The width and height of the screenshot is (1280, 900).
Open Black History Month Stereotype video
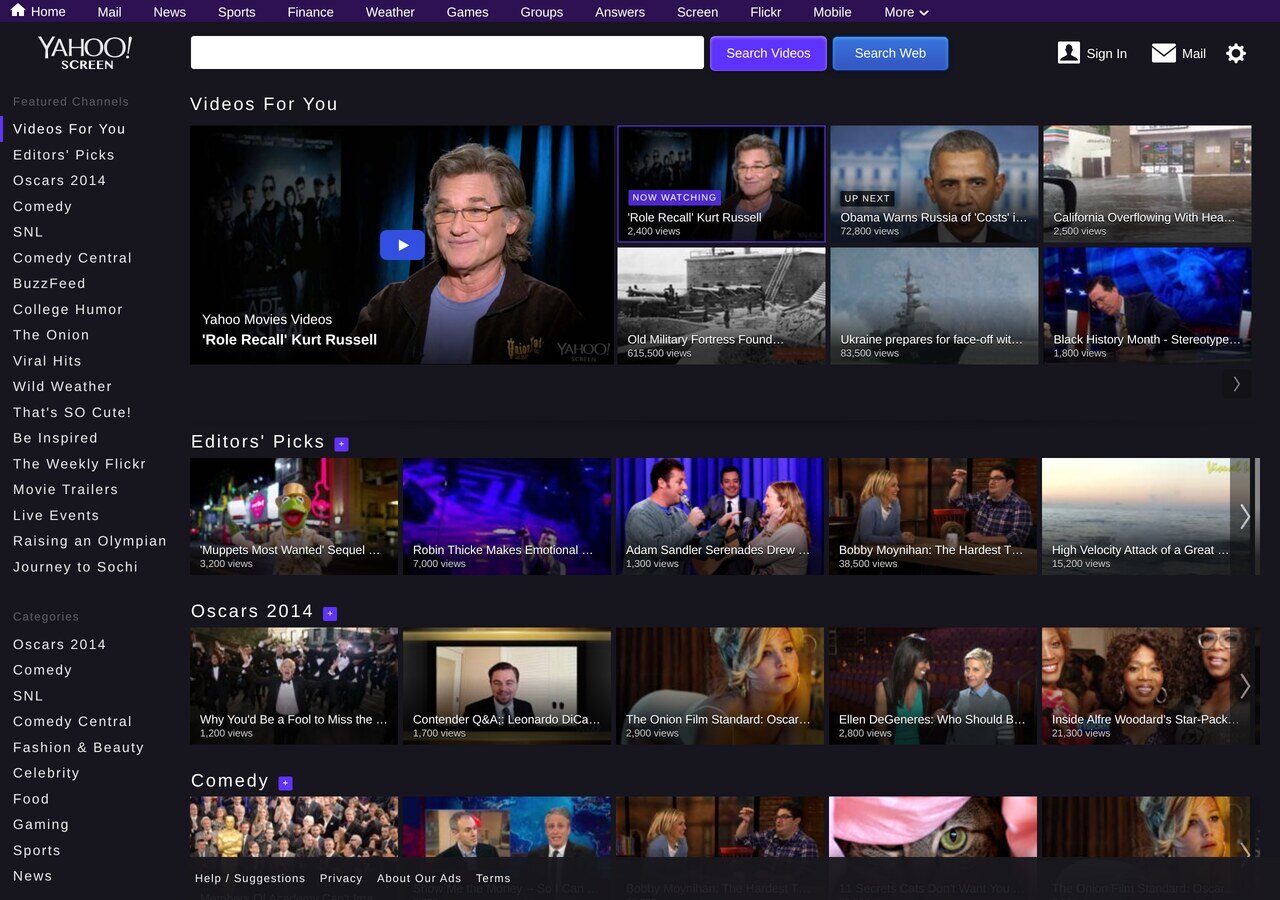(1147, 306)
